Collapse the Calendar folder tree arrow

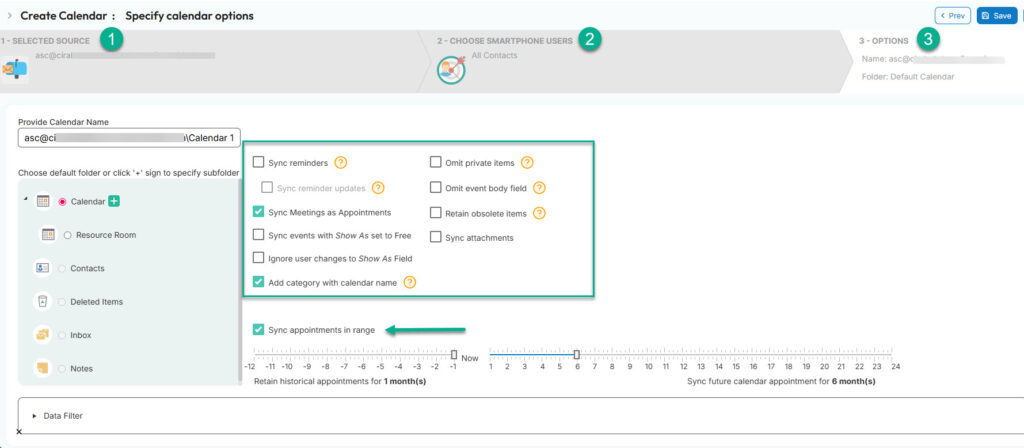pyautogui.click(x=23, y=198)
